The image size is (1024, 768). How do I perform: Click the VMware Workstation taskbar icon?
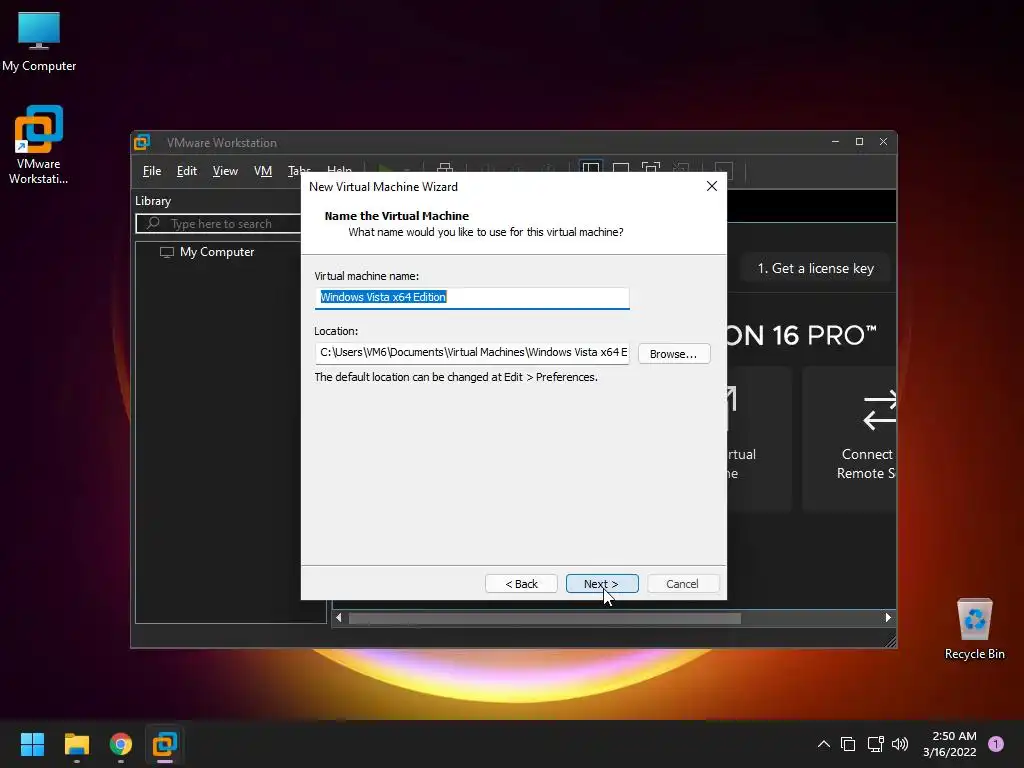point(165,744)
